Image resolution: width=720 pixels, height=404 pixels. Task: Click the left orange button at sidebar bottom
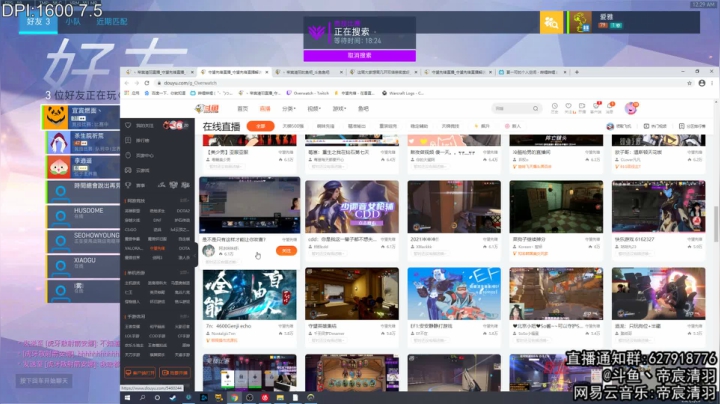(140, 373)
